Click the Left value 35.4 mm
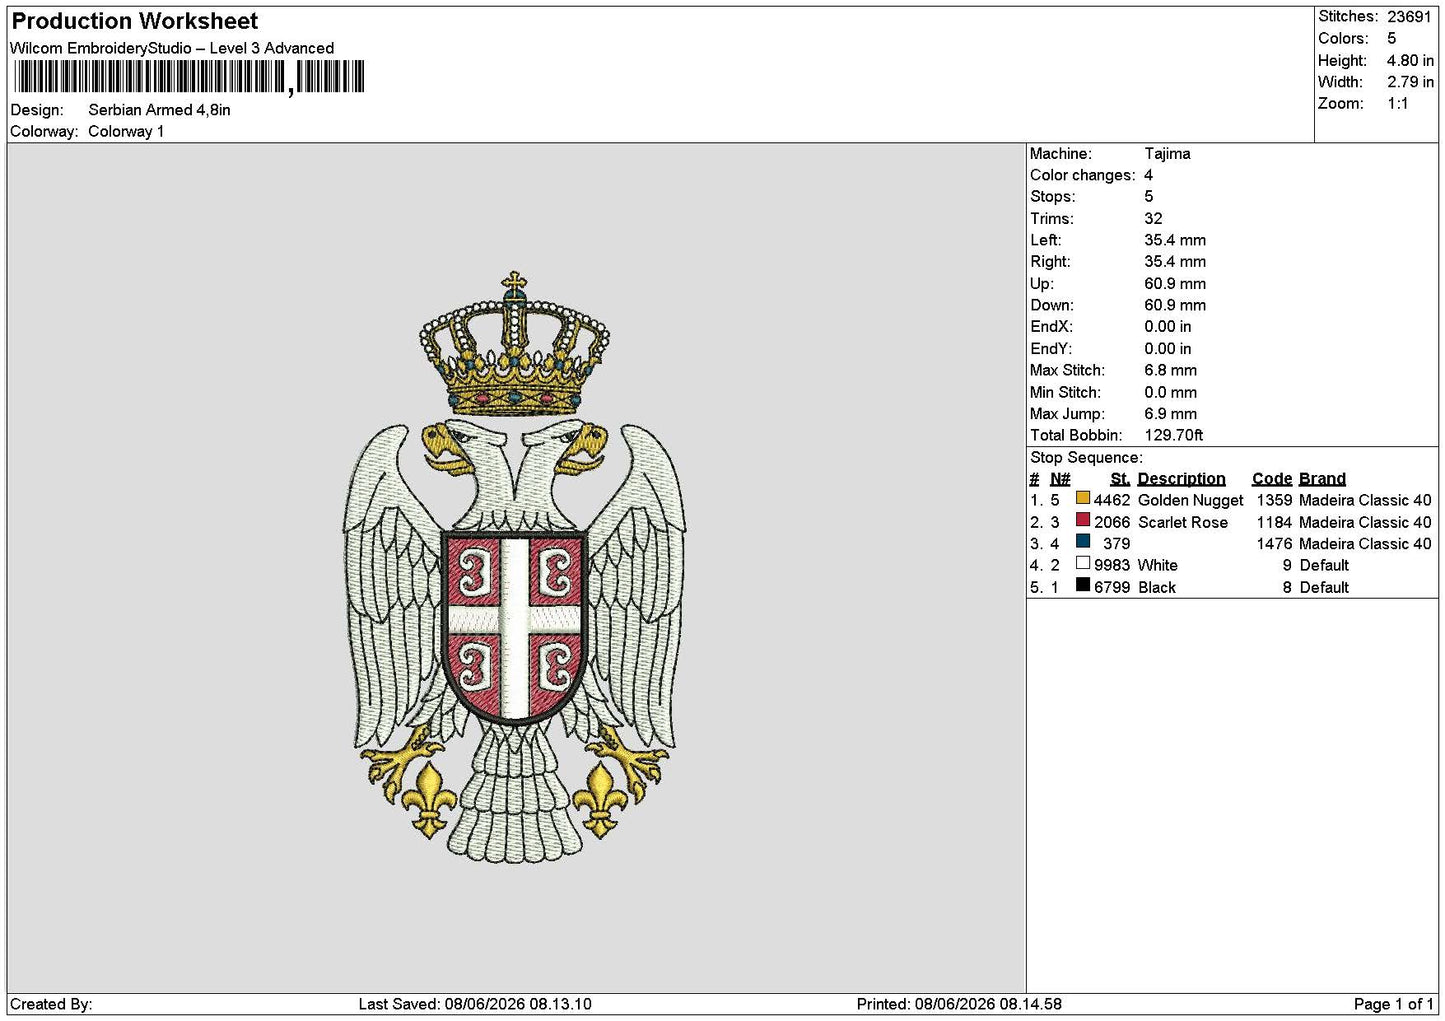 click(1175, 240)
